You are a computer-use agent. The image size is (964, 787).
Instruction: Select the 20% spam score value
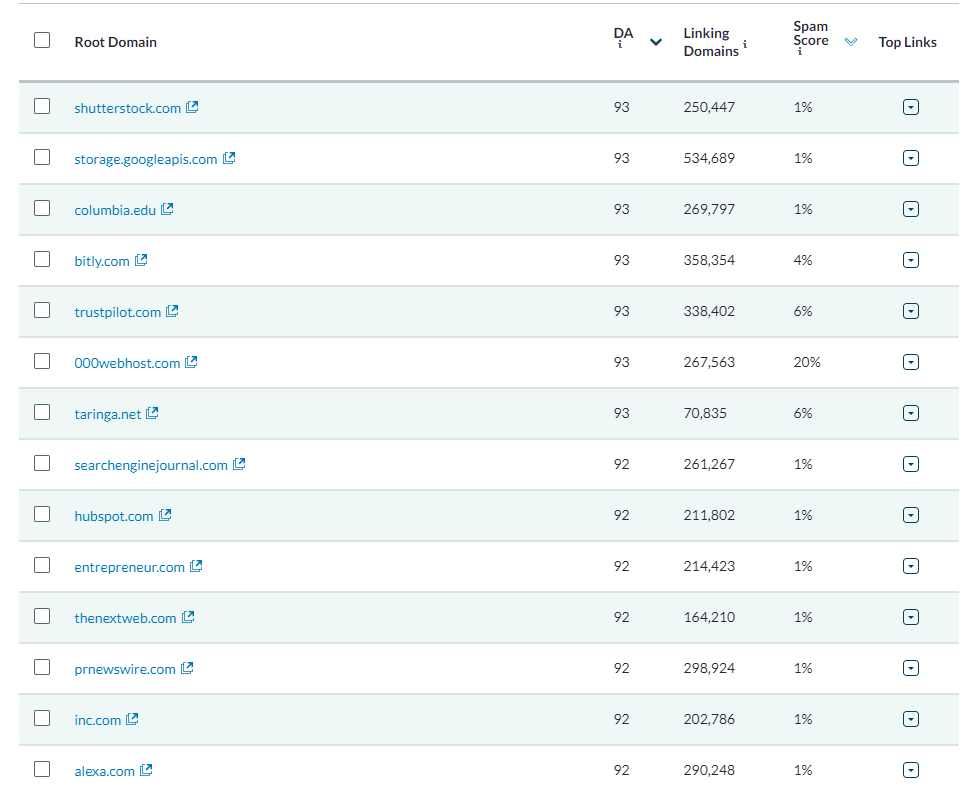807,362
